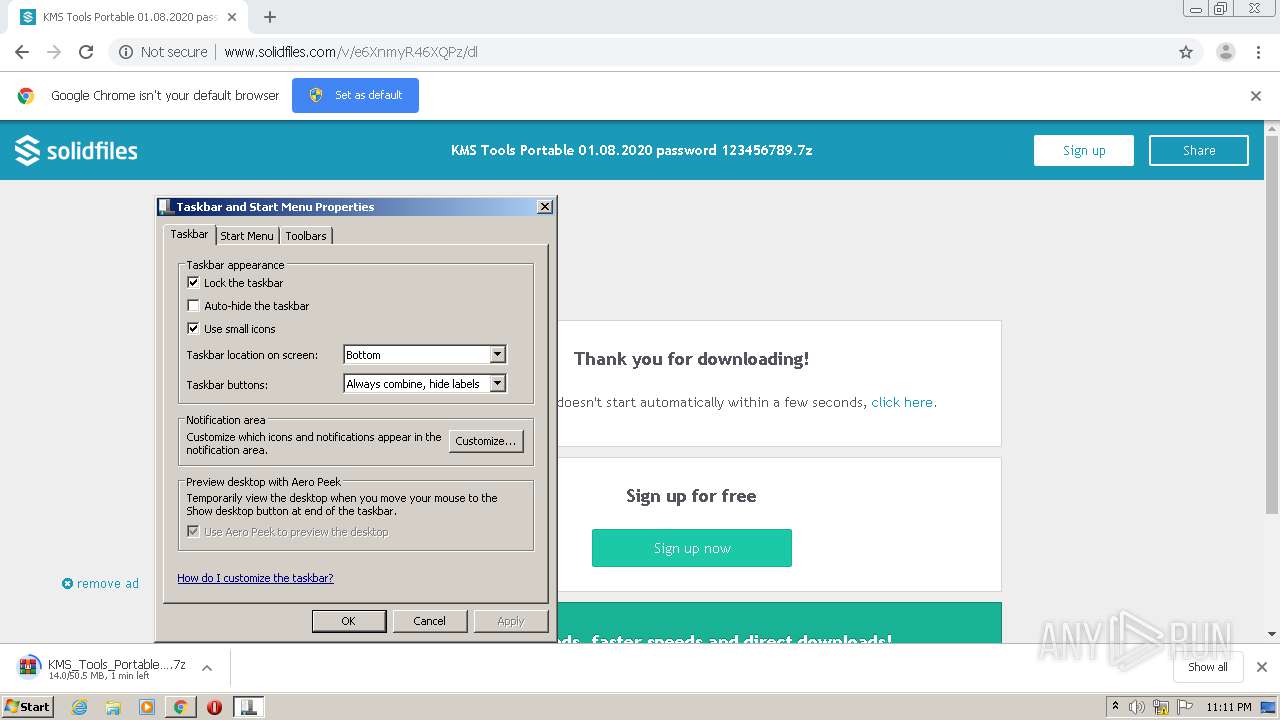View site info for Not secure
The width and height of the screenshot is (1280, 720).
tap(163, 52)
